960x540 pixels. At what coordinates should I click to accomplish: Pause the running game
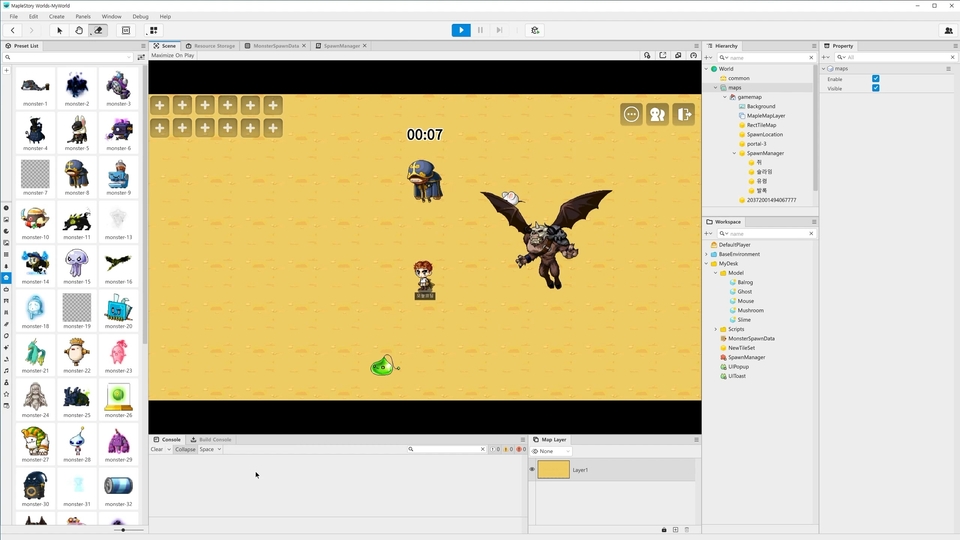pyautogui.click(x=480, y=30)
